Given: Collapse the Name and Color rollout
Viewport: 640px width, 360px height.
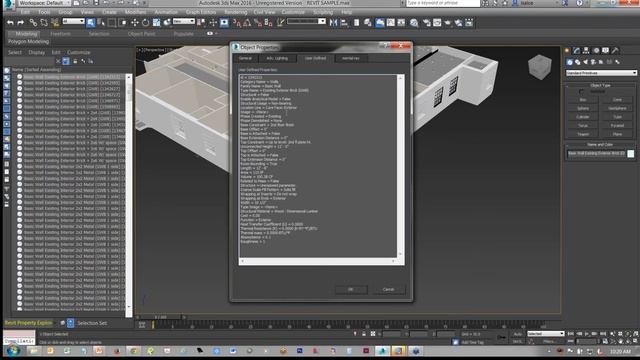Looking at the screenshot, I should point(600,144).
